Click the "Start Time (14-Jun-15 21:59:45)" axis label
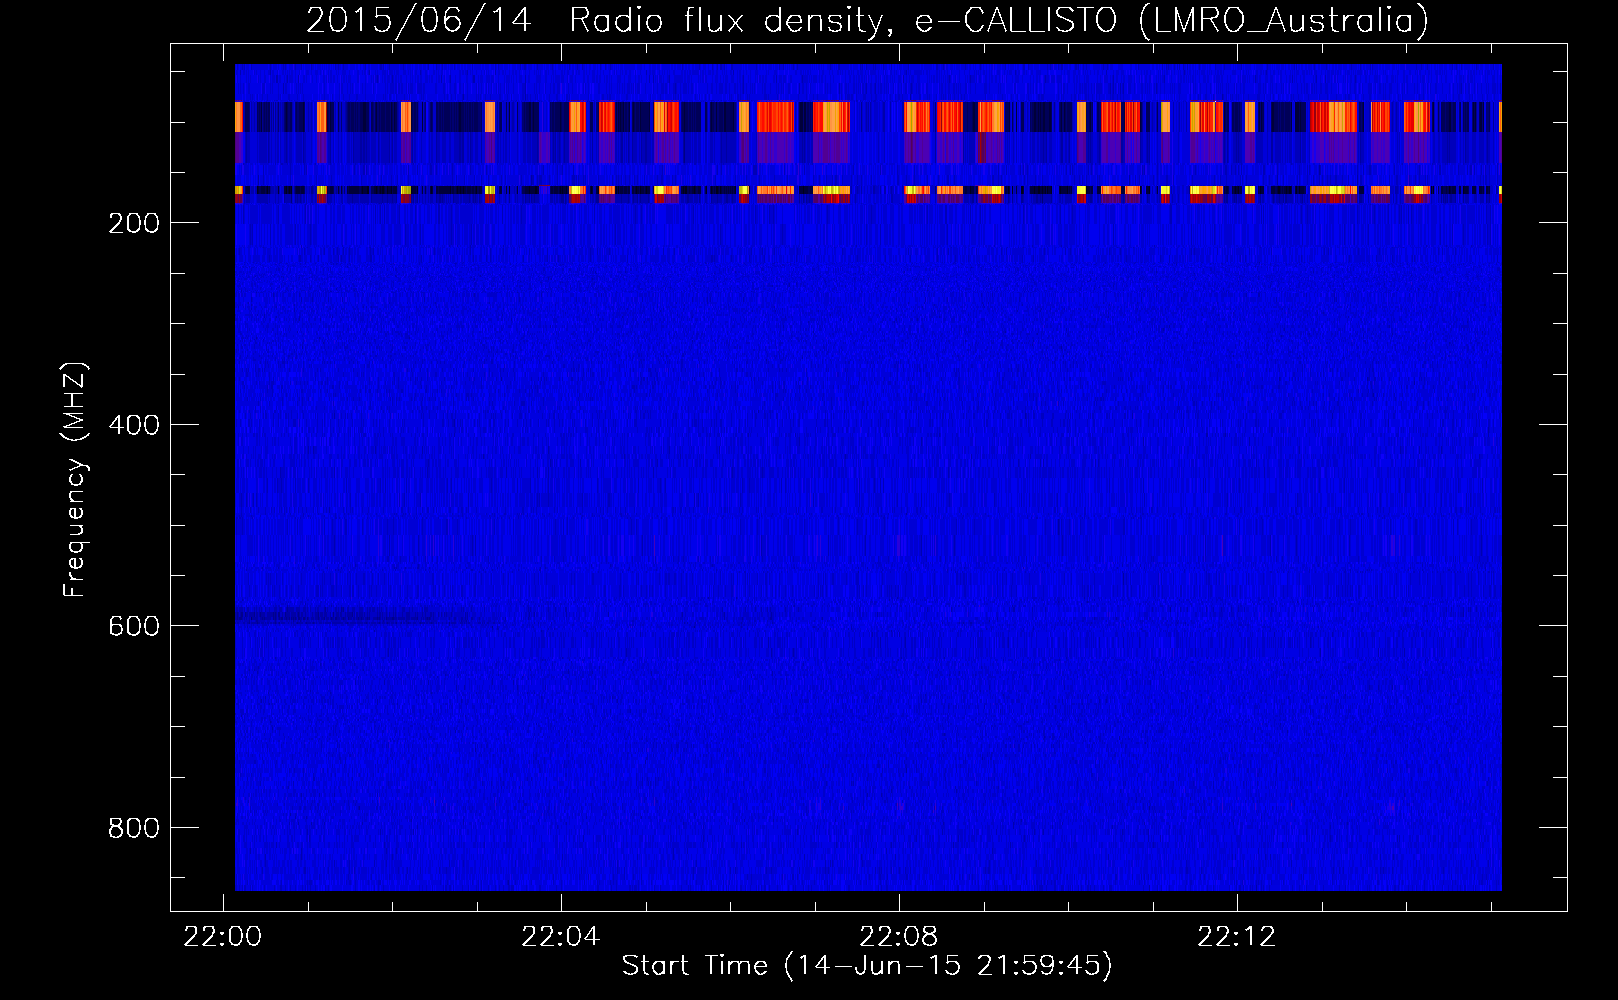The height and width of the screenshot is (1000, 1618). (x=867, y=966)
